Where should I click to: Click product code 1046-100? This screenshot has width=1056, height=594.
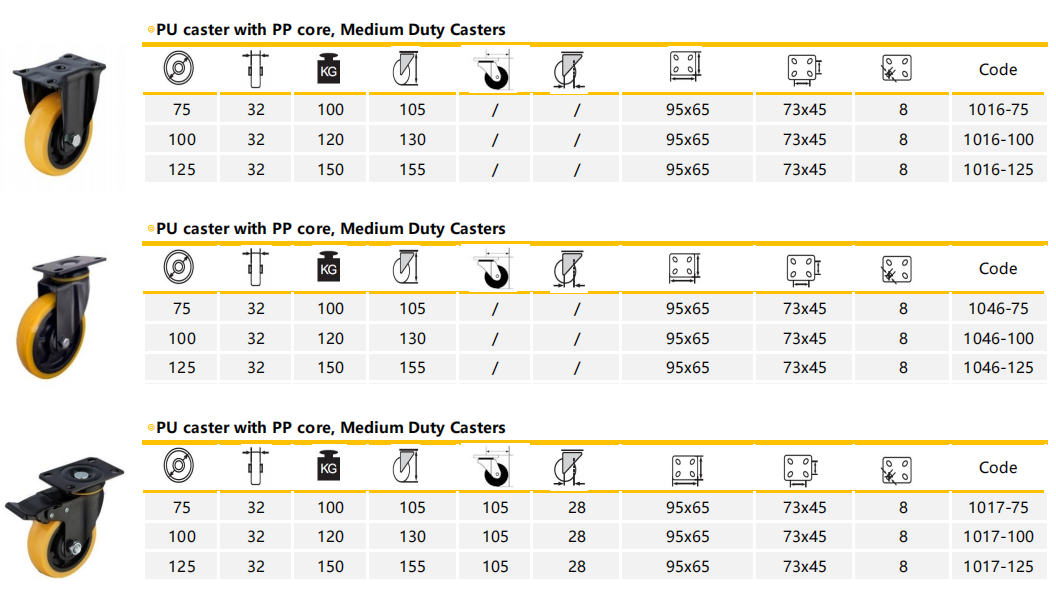click(998, 338)
